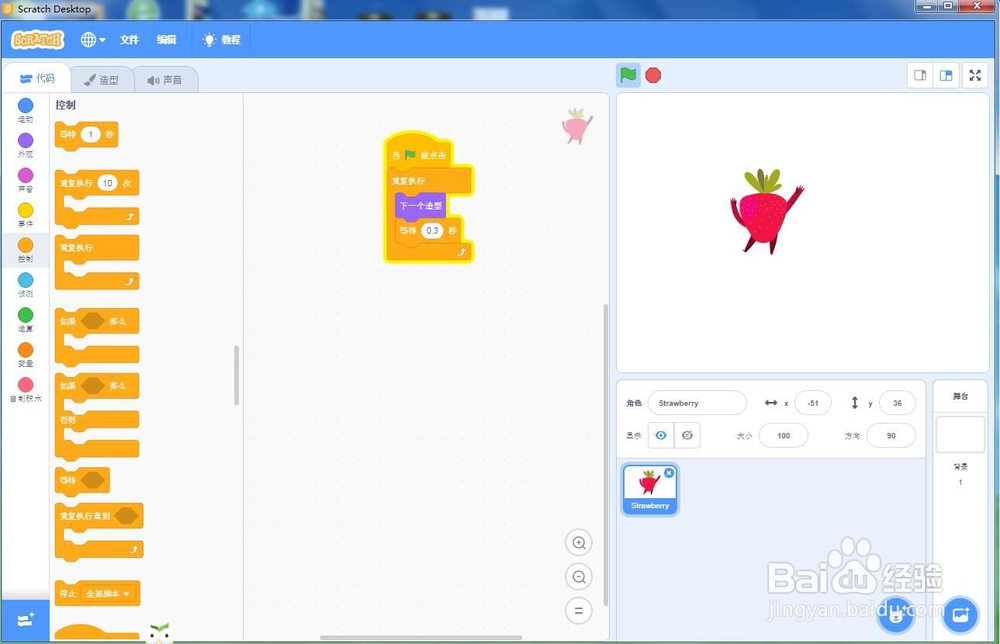Select the 运动 motion category
The image size is (1000, 644).
pos(26,110)
